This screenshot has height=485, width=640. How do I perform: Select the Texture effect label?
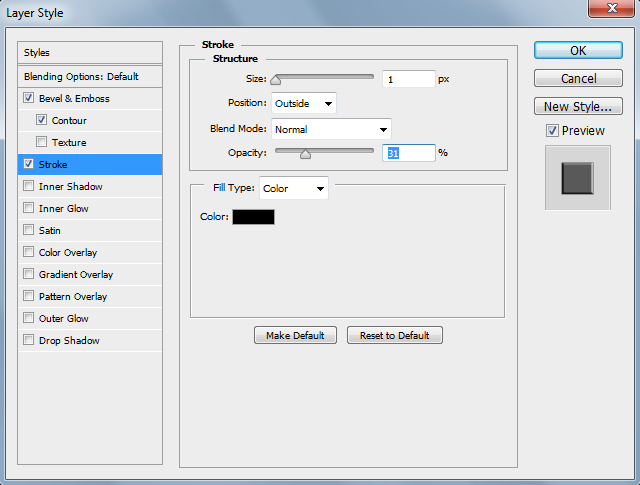(x=69, y=142)
